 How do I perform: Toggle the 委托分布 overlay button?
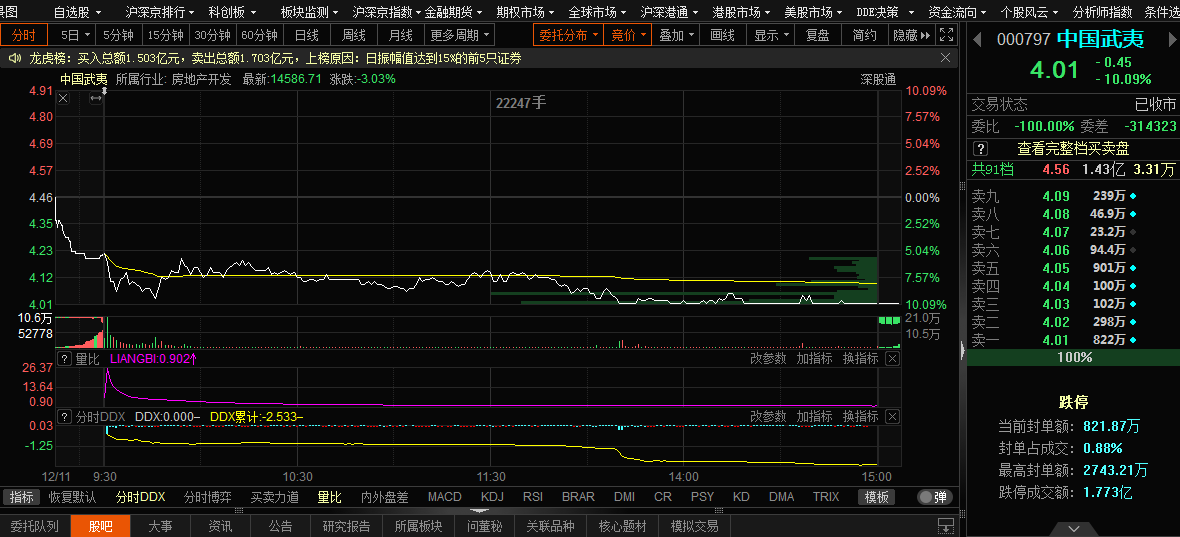tap(568, 35)
